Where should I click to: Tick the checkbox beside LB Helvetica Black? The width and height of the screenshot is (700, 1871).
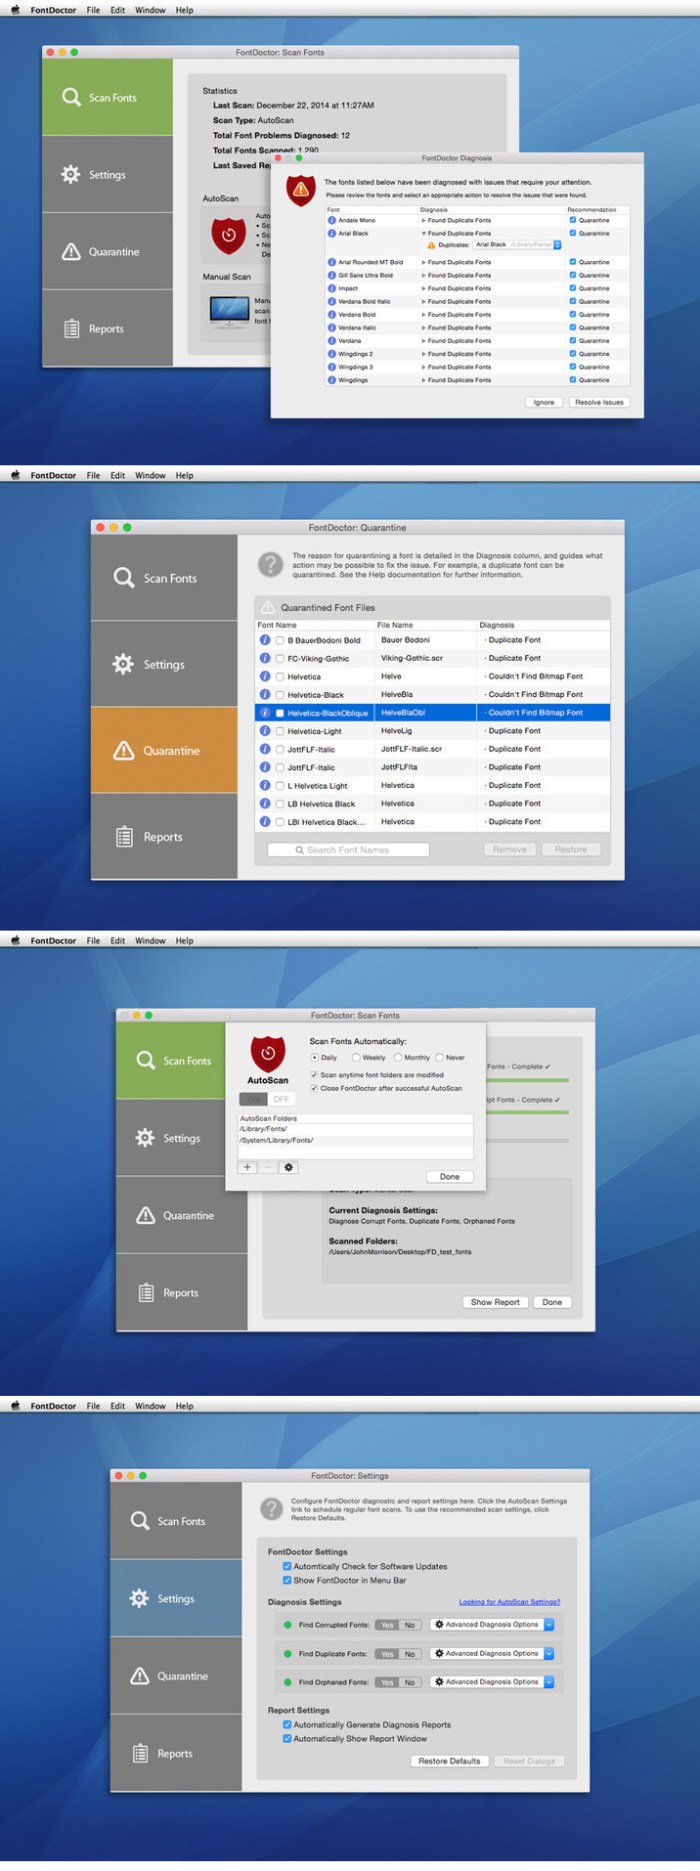click(280, 804)
